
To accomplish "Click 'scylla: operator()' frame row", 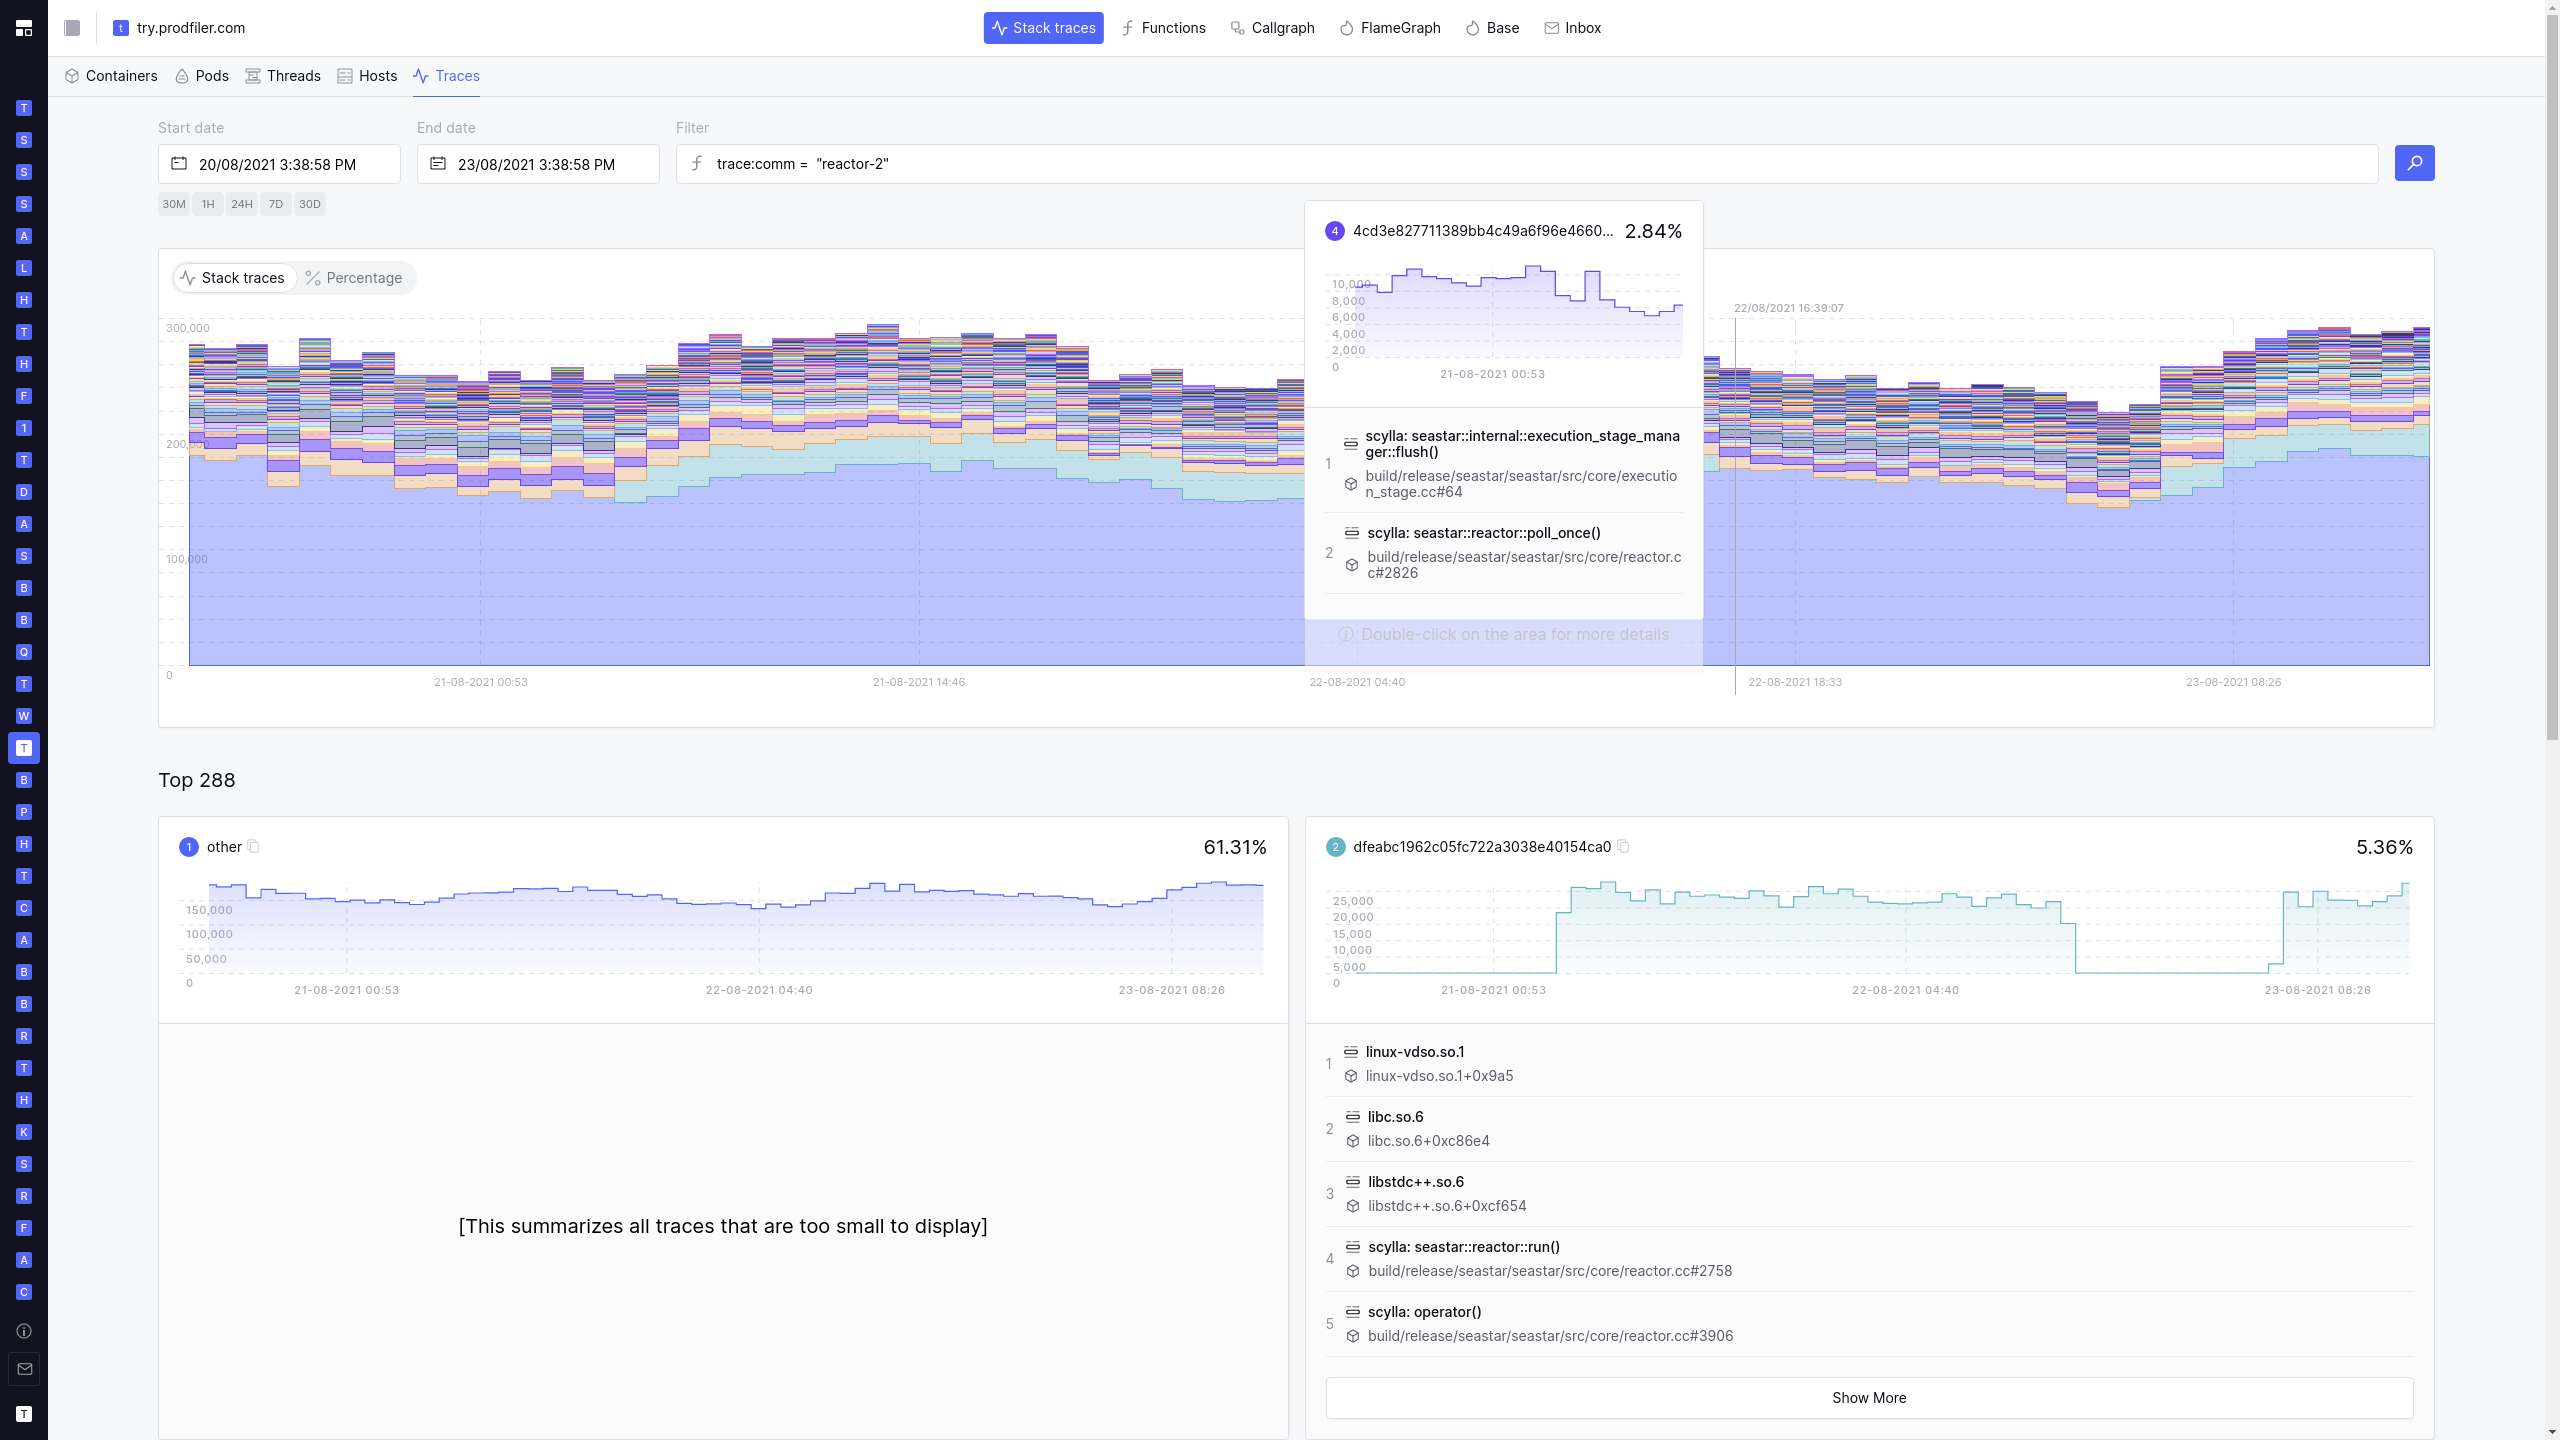I will pyautogui.click(x=1869, y=1324).
